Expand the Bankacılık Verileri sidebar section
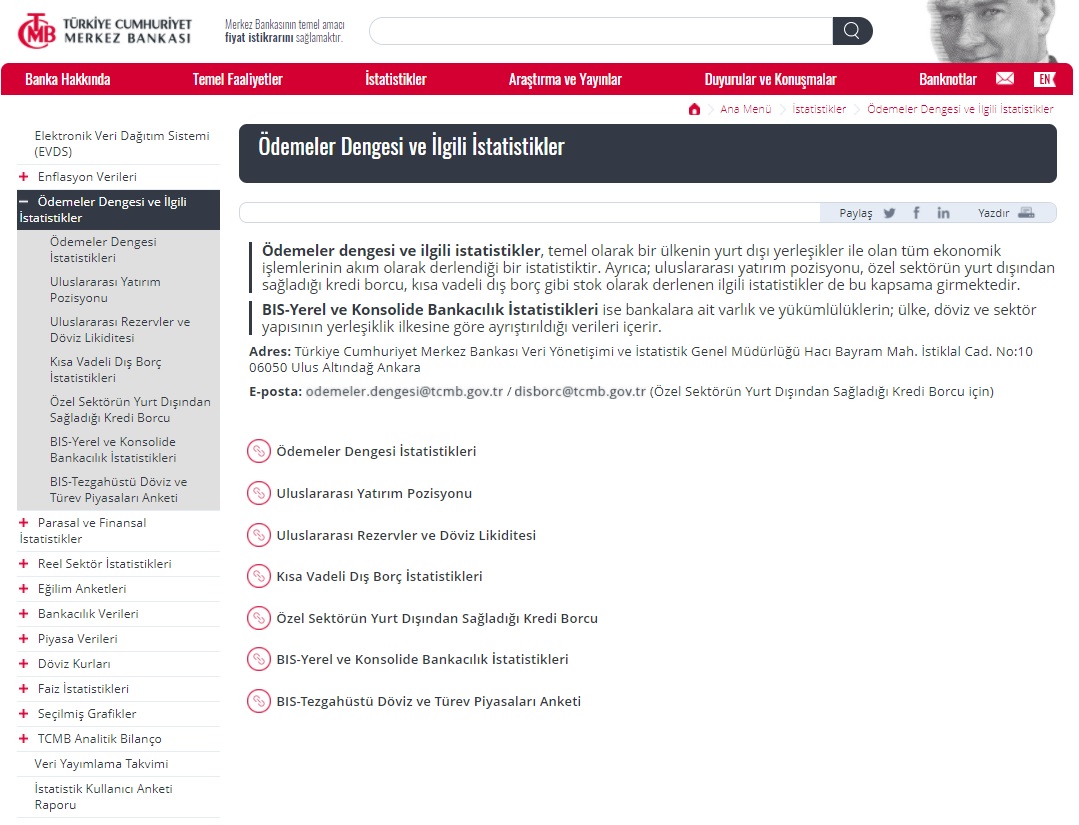1079x825 pixels. click(x=24, y=614)
